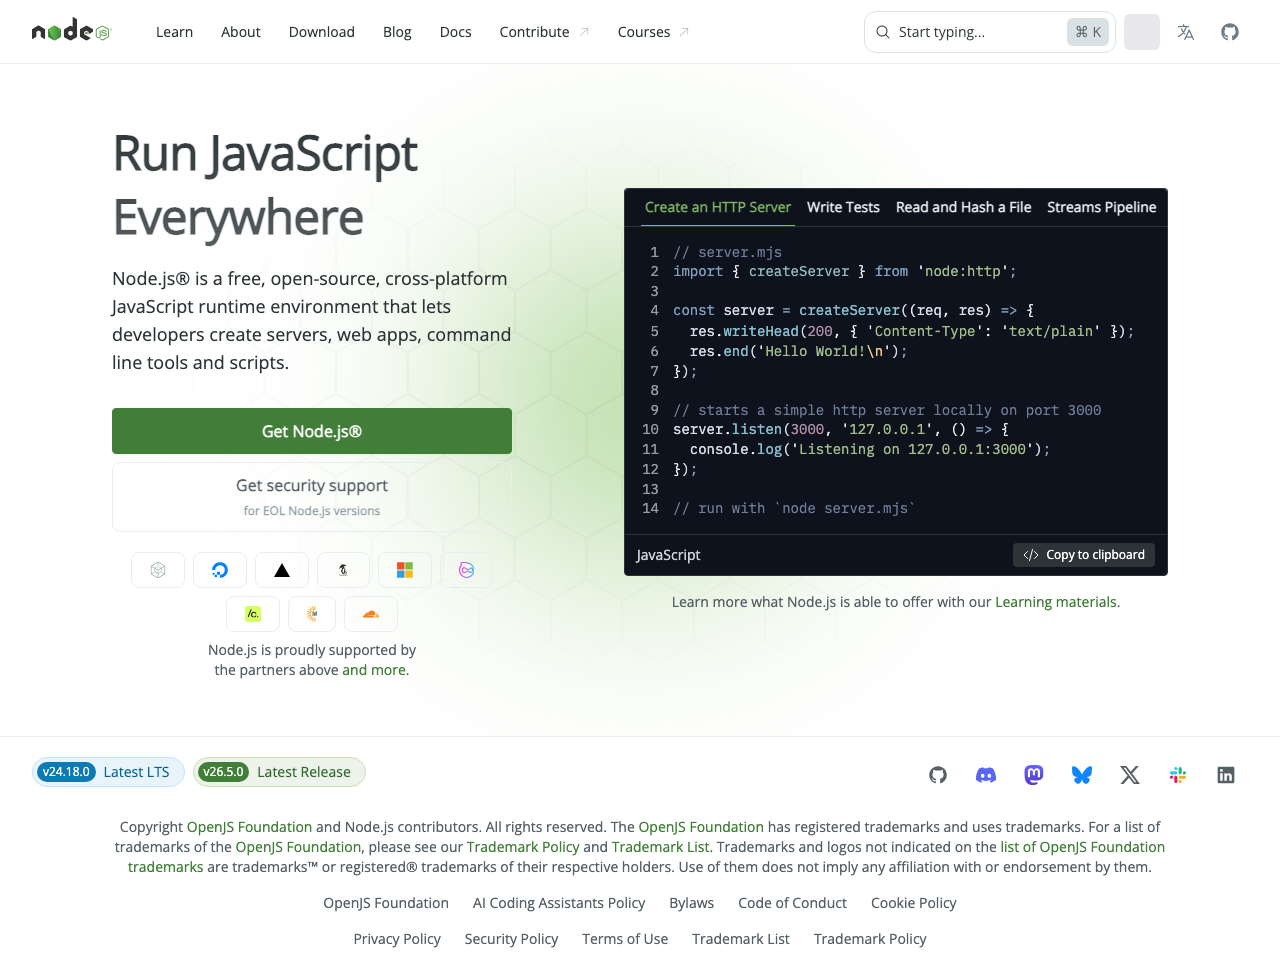Viewport: 1280px width, 977px height.
Task: Open the Learn menu item
Action: pos(174,32)
